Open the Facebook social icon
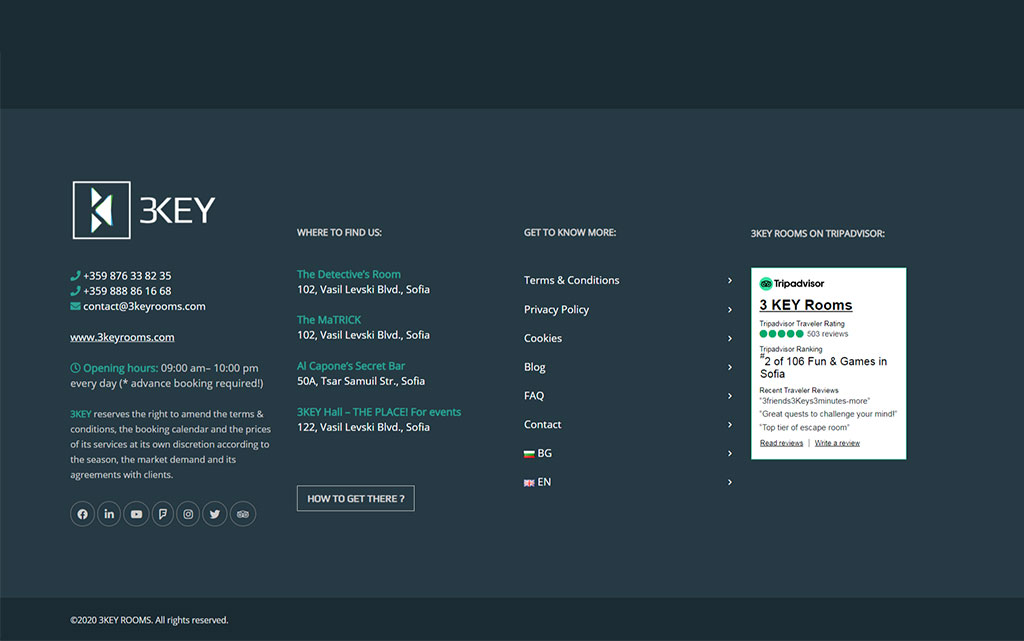Screen dimensions: 1024x641 [82, 513]
